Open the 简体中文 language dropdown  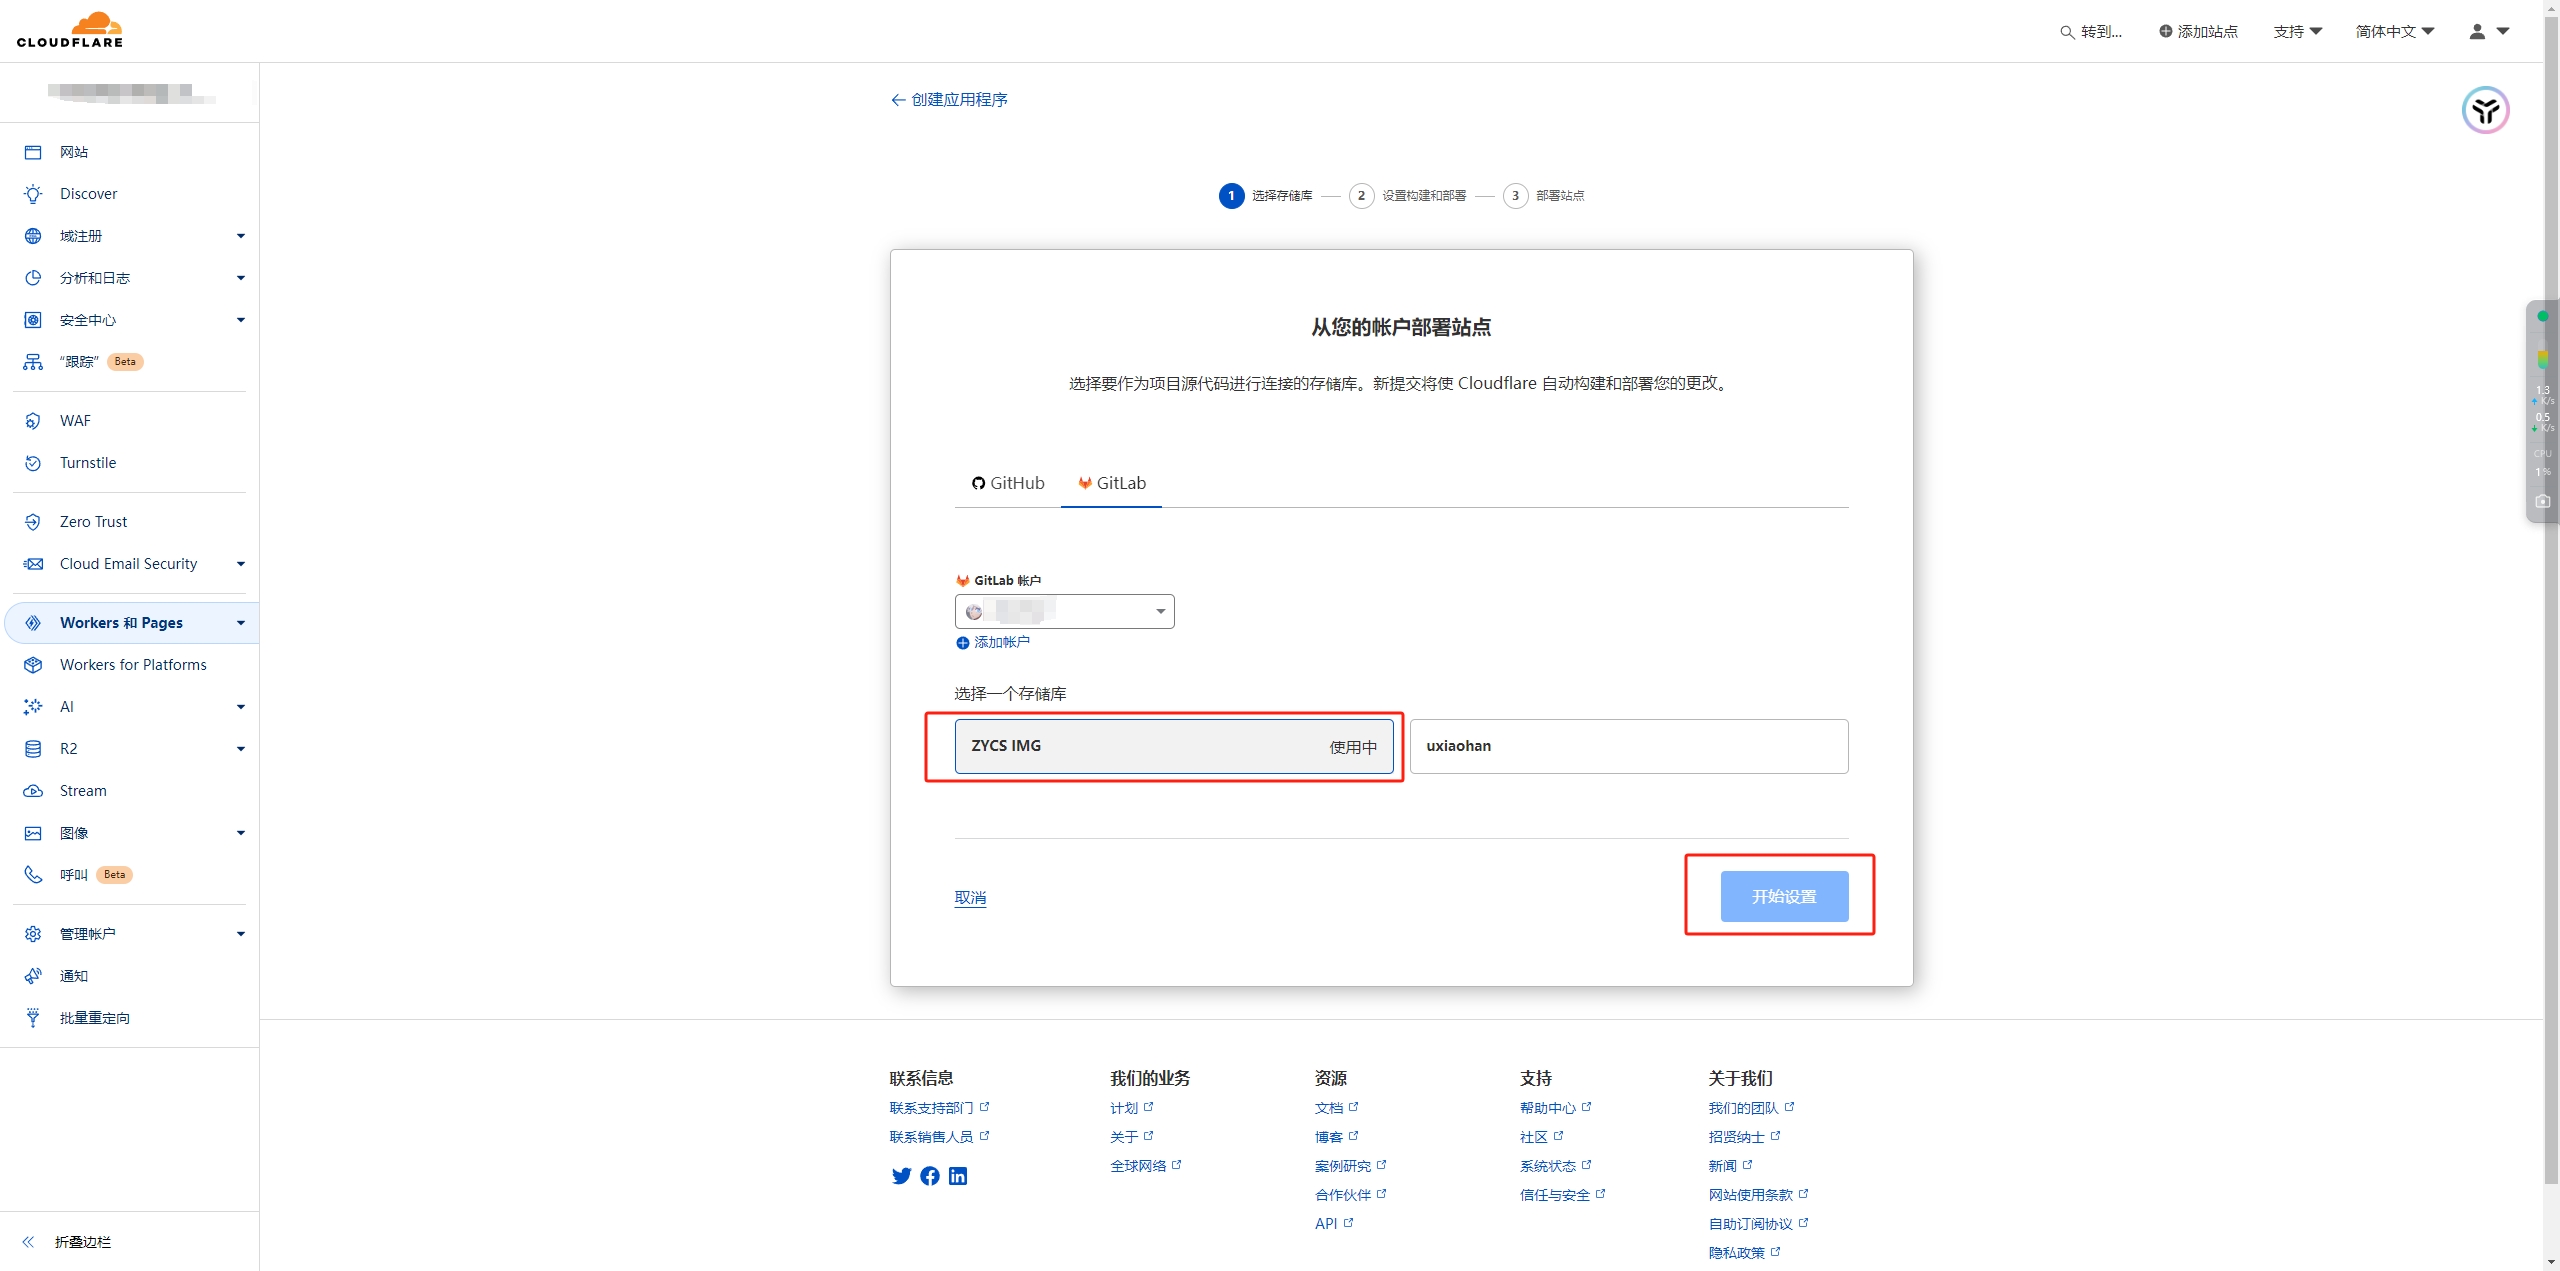tap(2394, 32)
